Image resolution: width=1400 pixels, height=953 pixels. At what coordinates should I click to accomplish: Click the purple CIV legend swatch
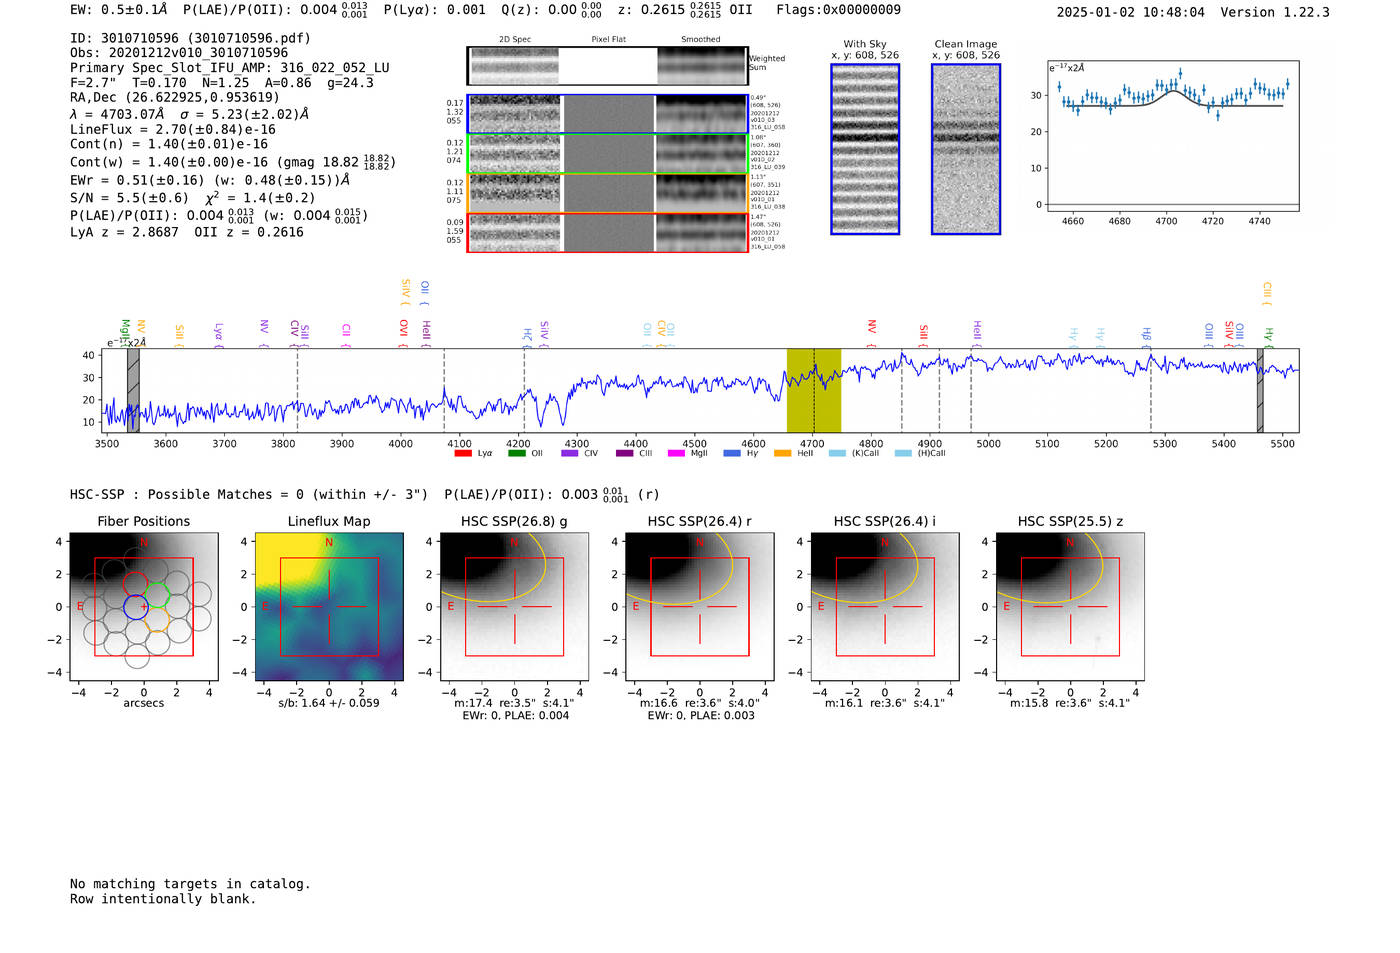570,453
